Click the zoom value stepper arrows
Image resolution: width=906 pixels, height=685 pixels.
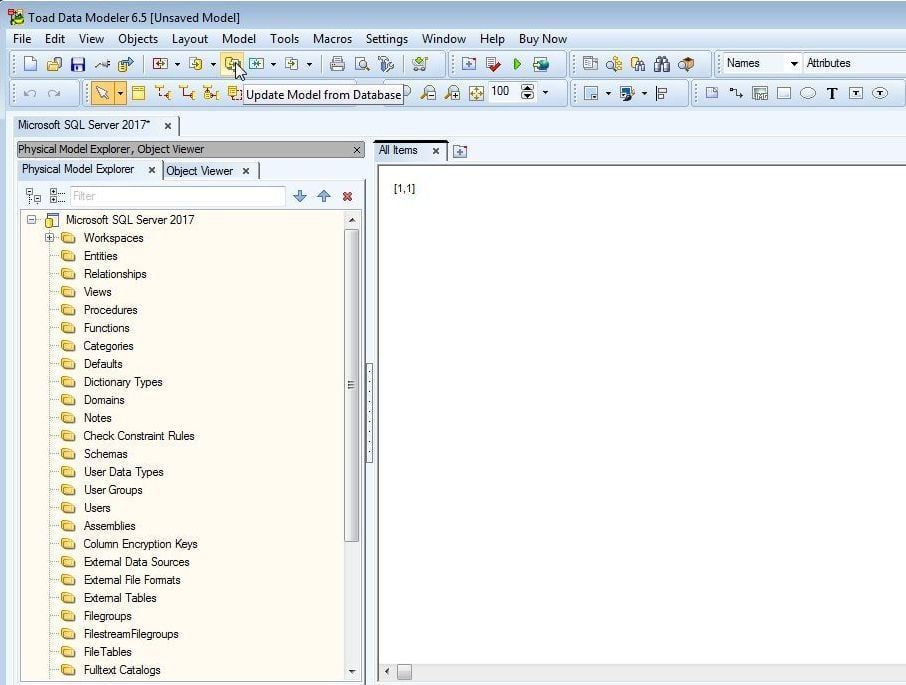(x=527, y=92)
